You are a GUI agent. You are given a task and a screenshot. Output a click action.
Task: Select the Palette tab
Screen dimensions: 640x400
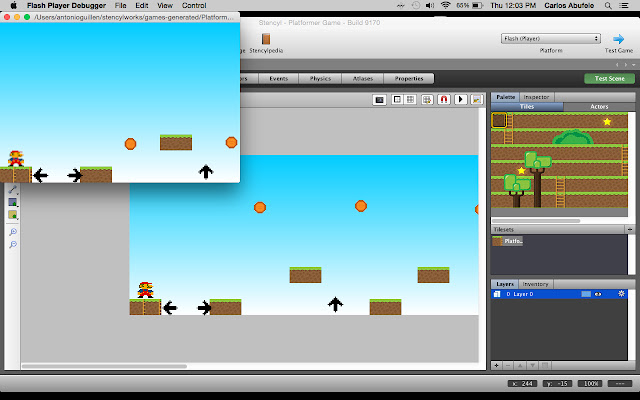point(505,97)
